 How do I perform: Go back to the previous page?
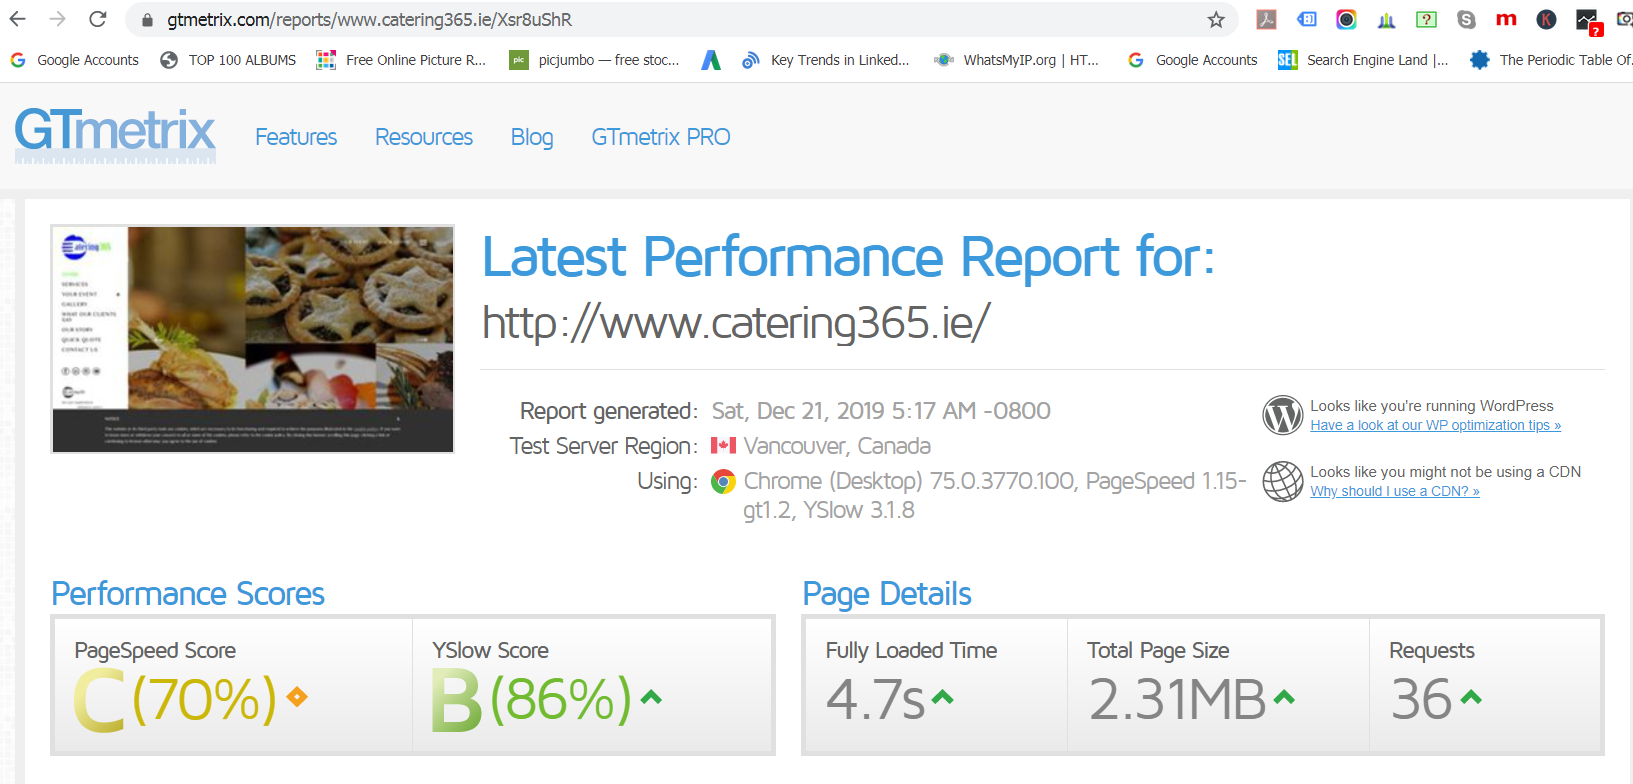(x=18, y=19)
